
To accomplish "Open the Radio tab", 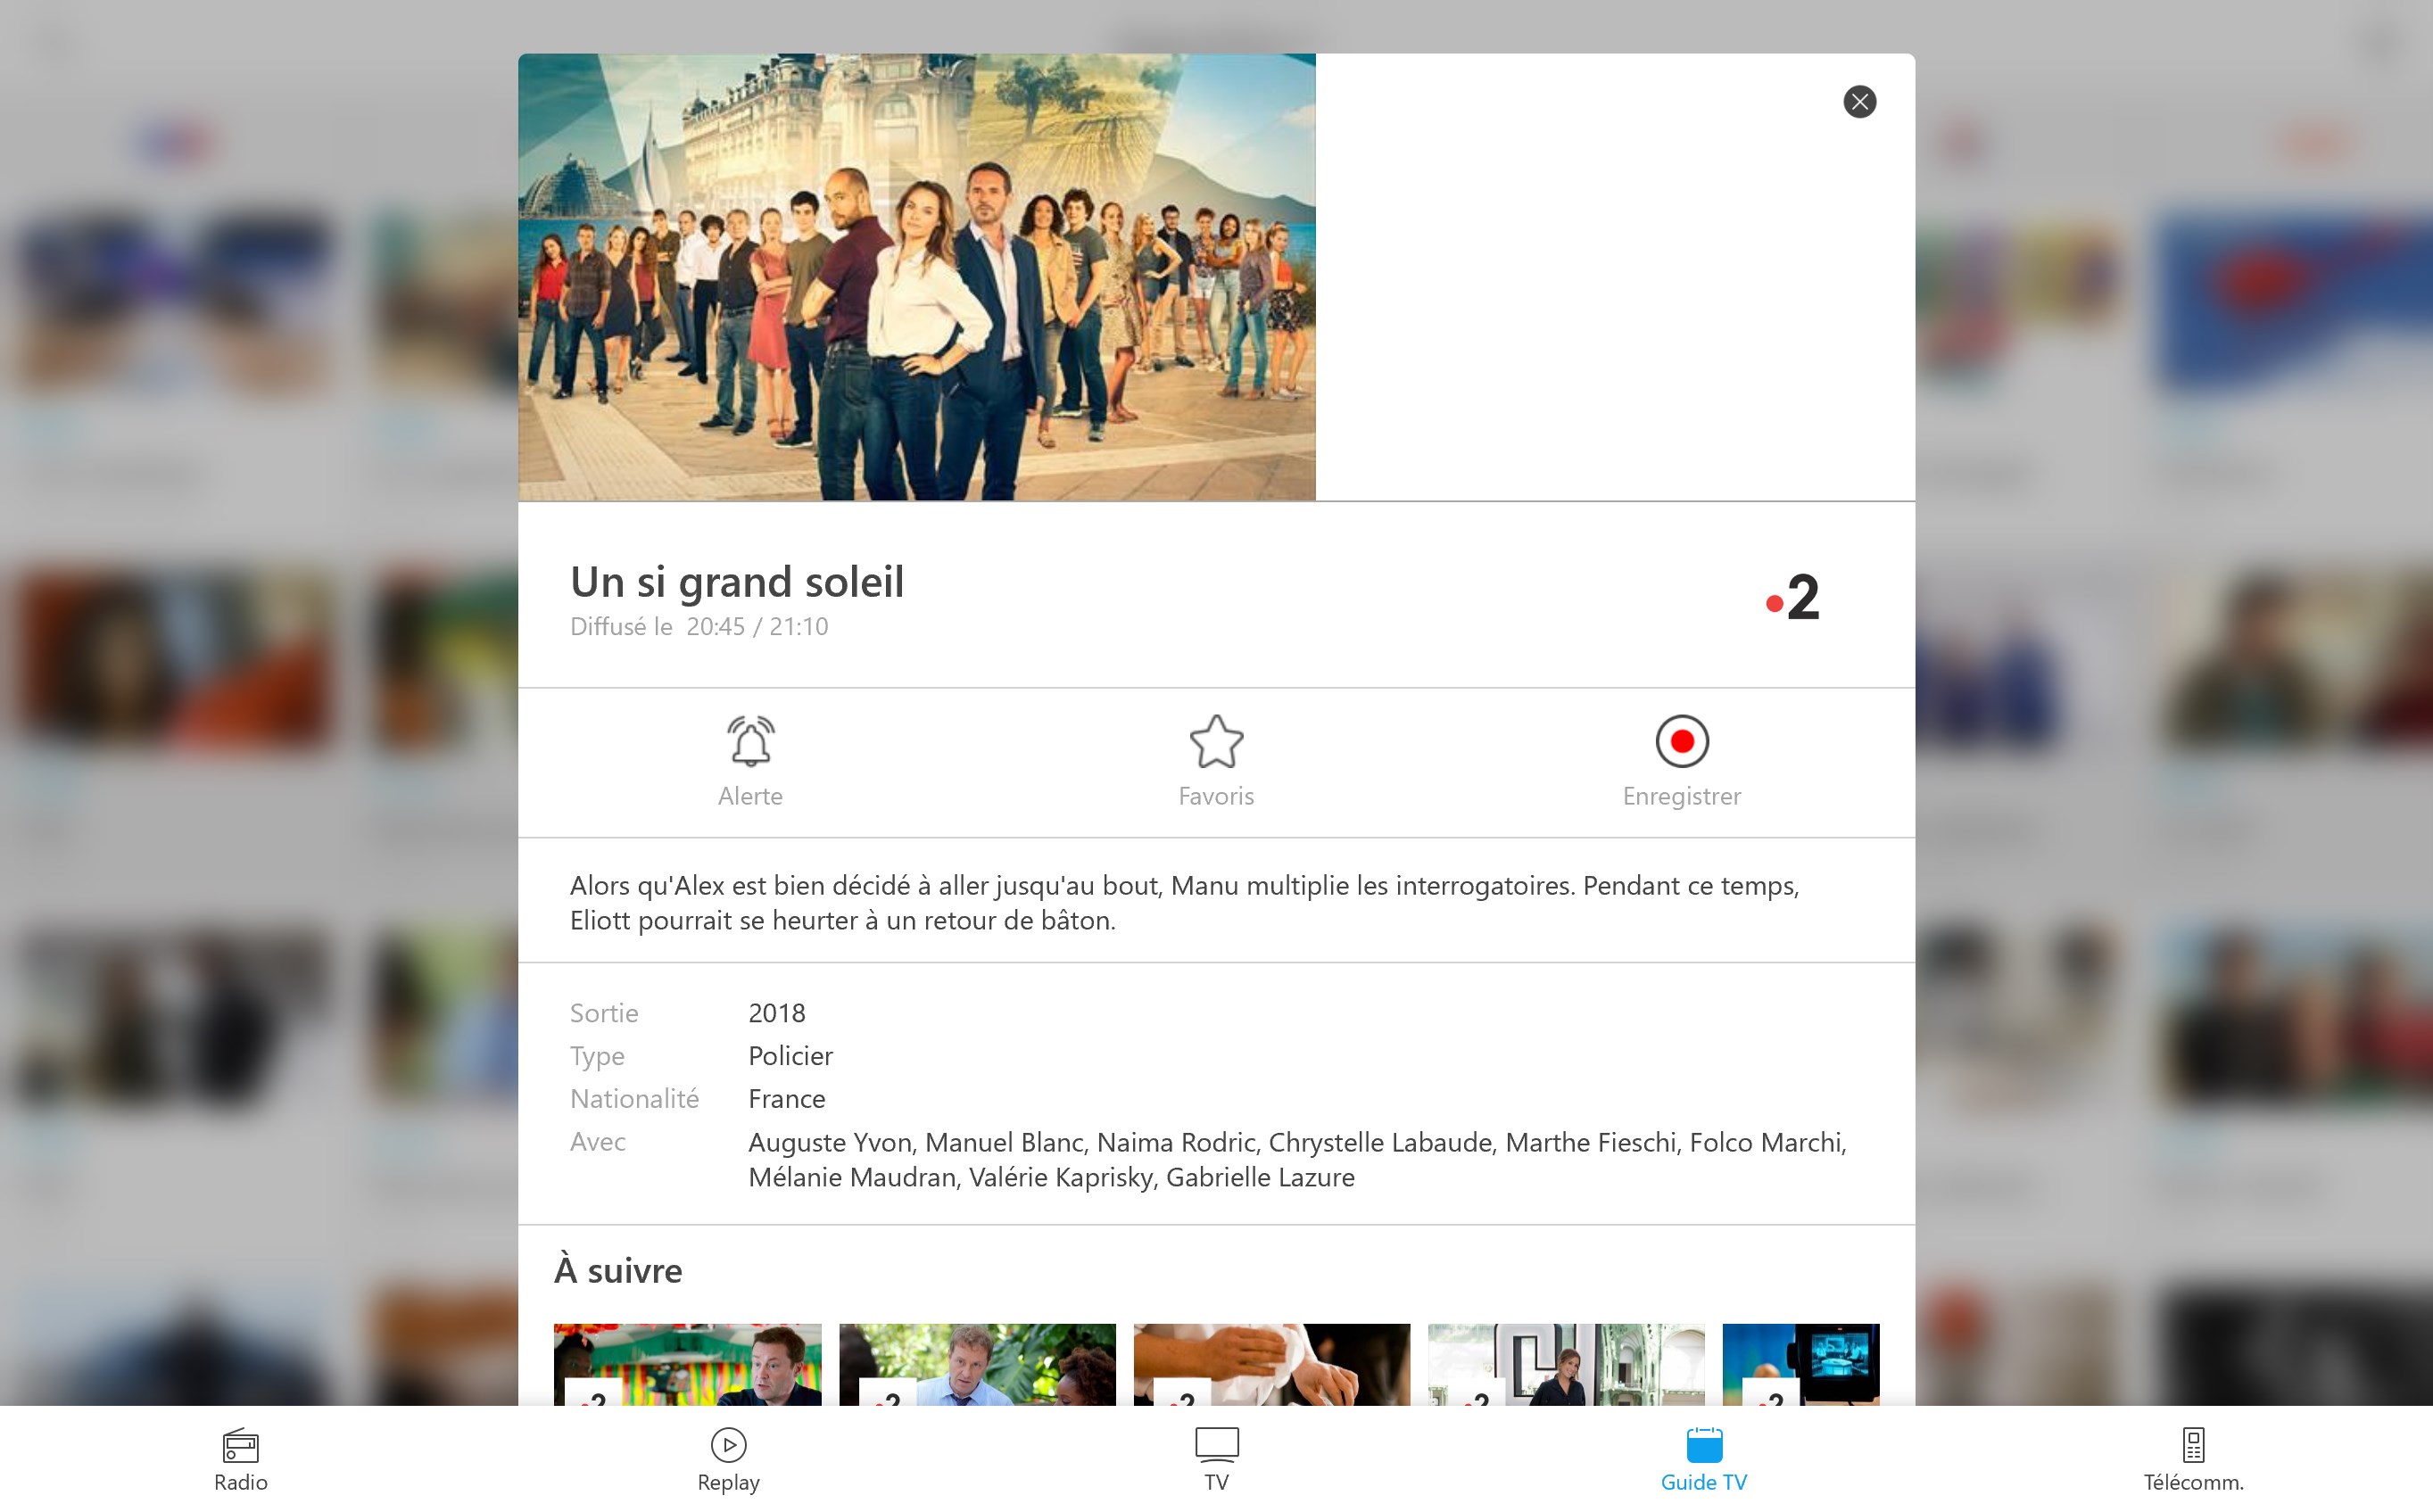I will (x=241, y=1460).
